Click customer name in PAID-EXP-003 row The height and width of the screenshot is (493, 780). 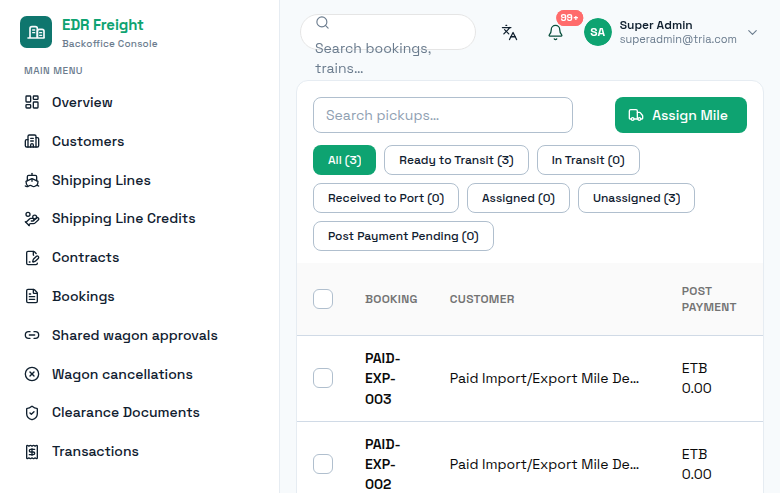click(544, 379)
